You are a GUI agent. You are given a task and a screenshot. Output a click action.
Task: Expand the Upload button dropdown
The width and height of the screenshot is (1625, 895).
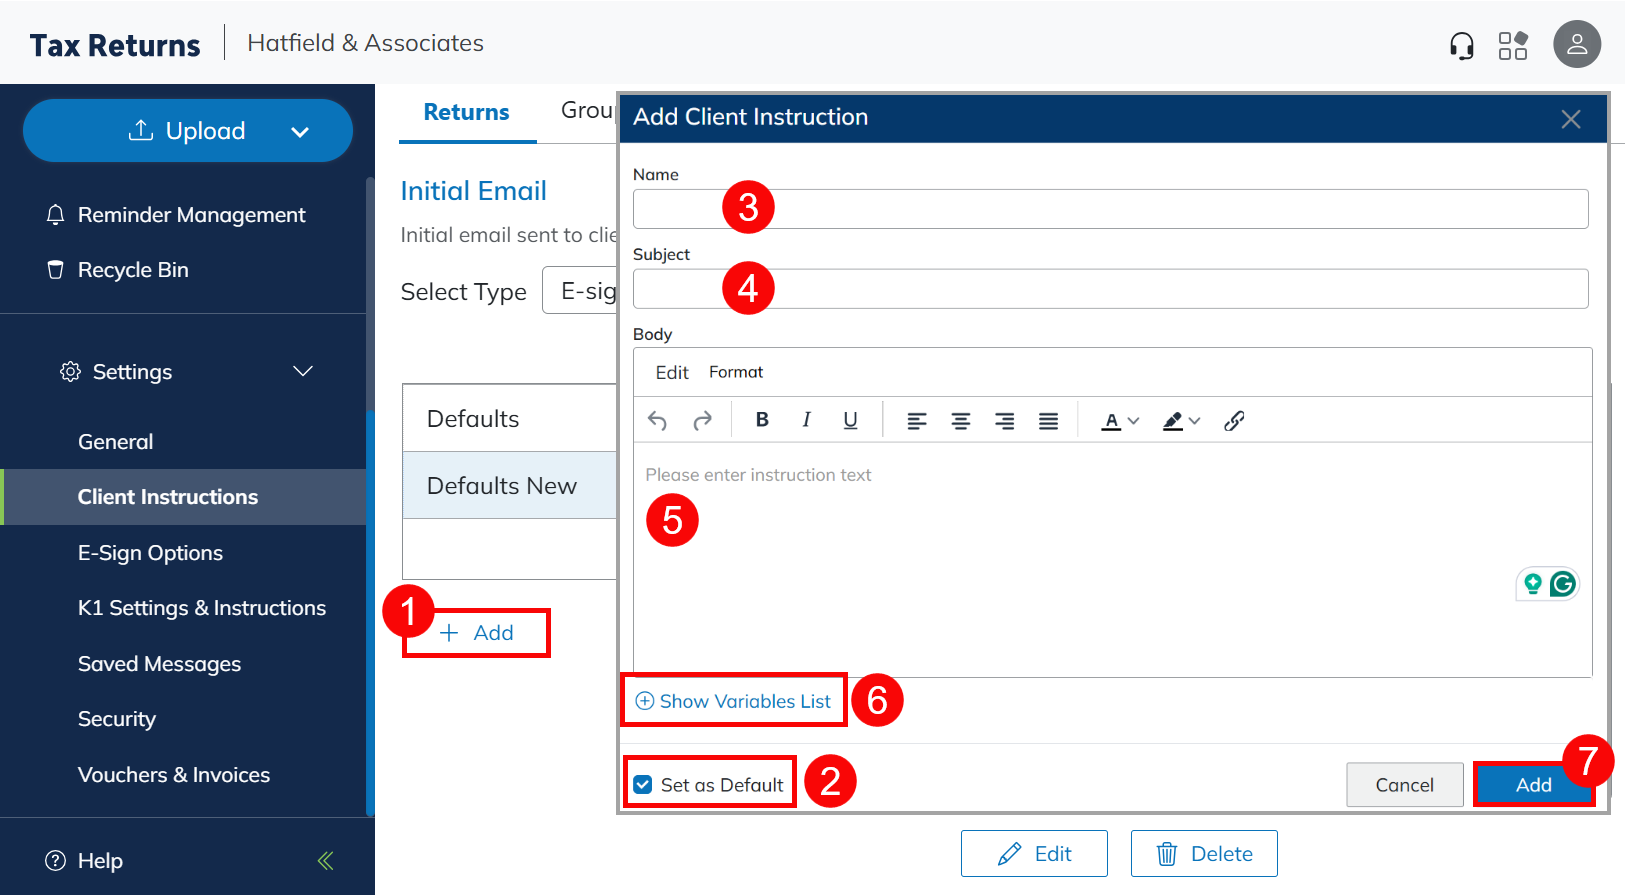click(x=300, y=132)
